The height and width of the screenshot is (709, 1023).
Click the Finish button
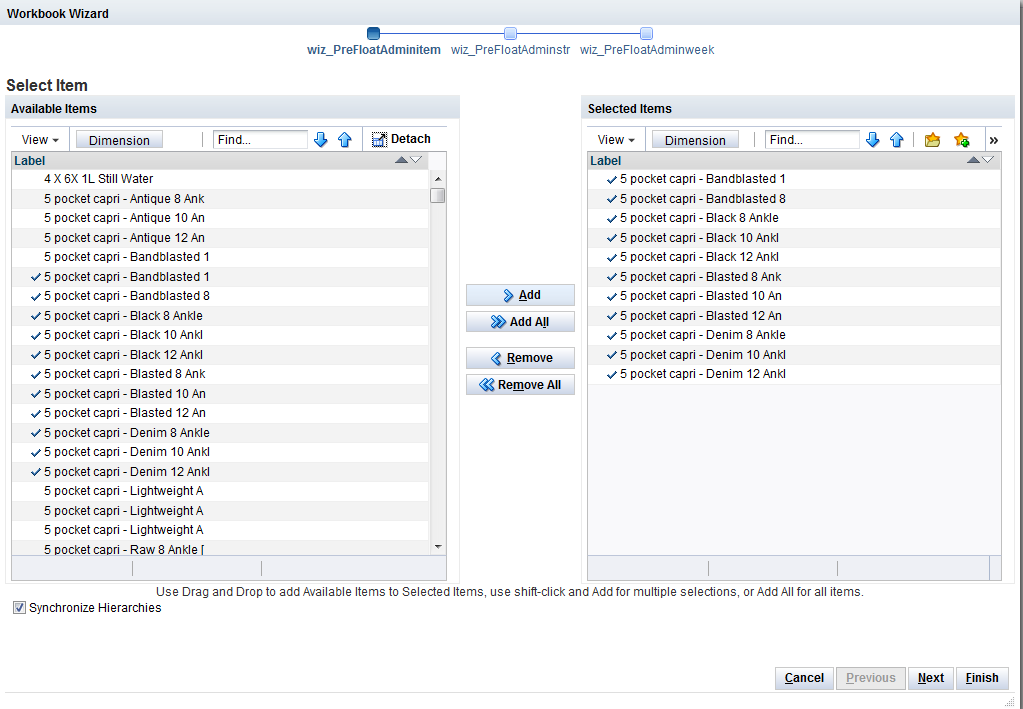[x=982, y=678]
